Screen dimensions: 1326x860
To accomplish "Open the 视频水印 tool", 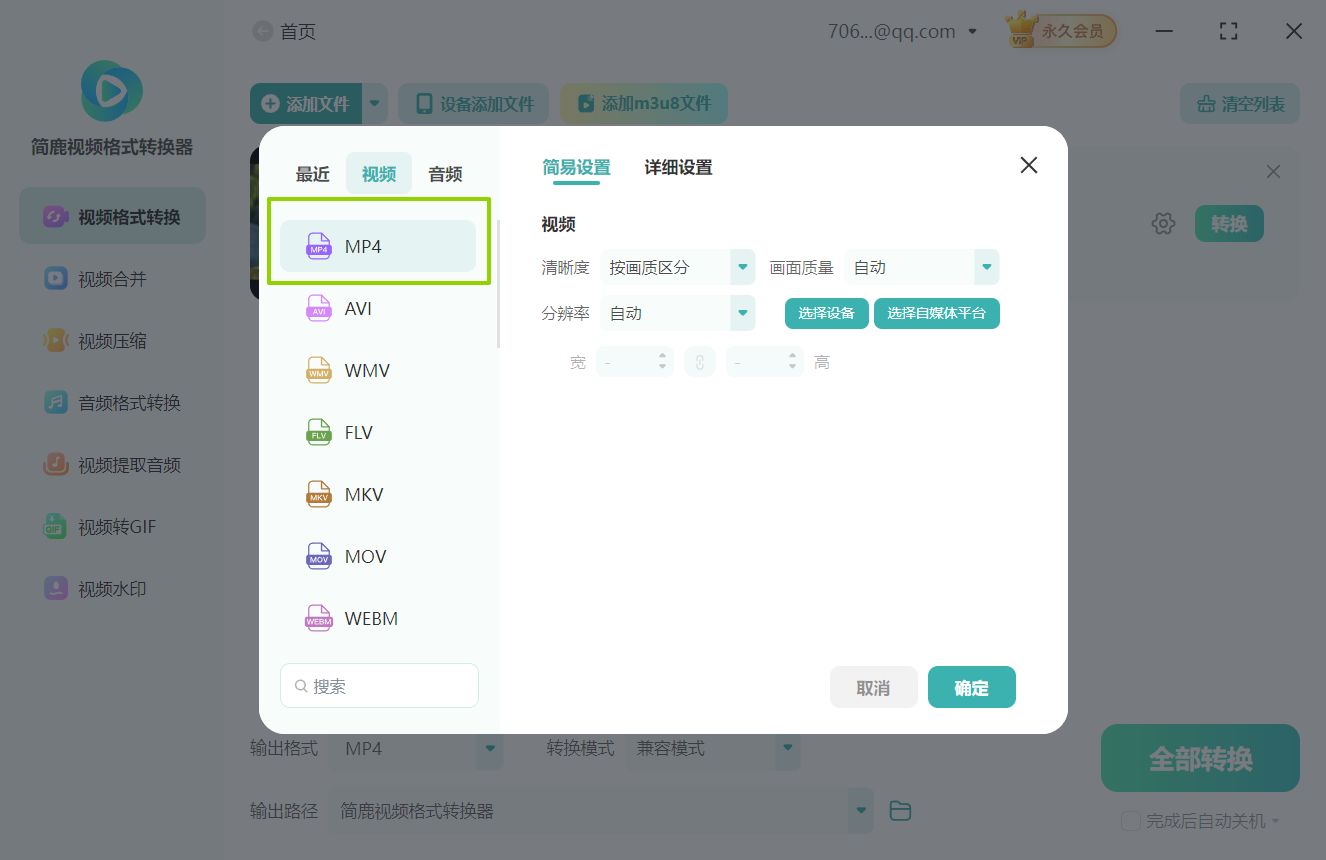I will (x=112, y=588).
